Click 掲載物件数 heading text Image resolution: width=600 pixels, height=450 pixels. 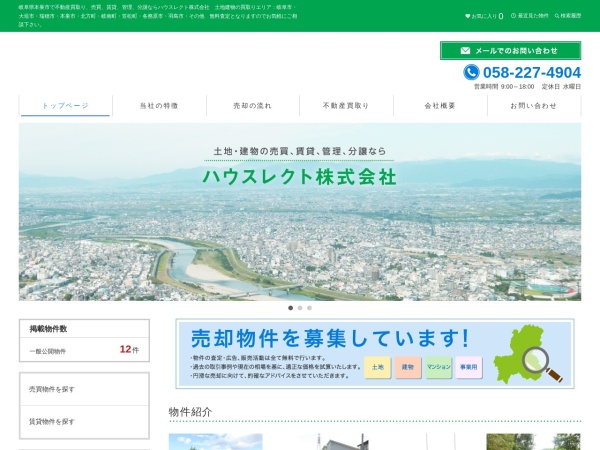click(x=48, y=329)
